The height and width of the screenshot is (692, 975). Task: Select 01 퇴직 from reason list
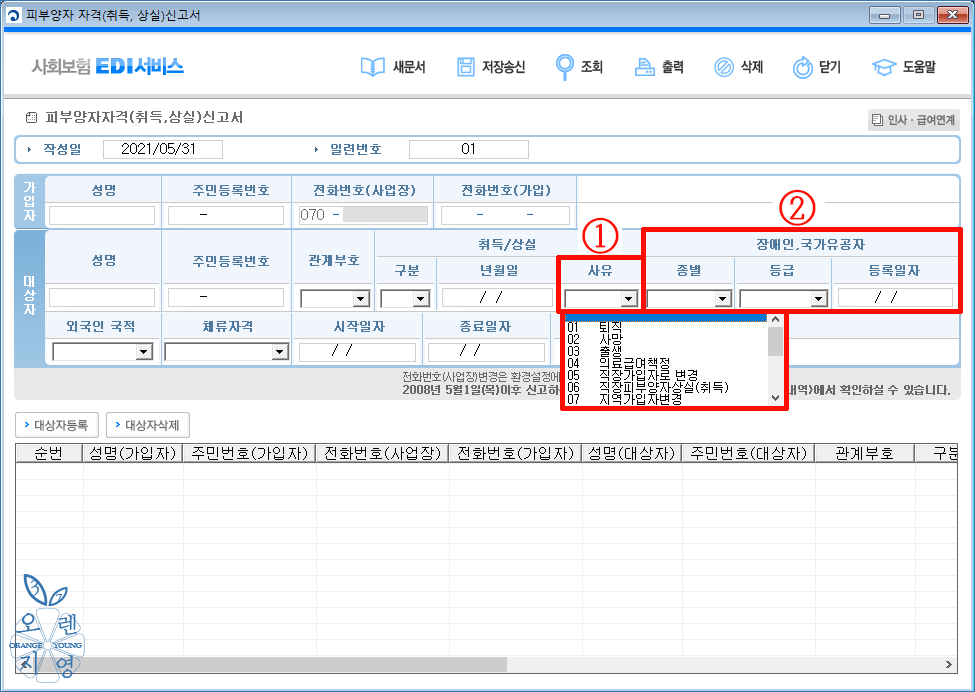pos(667,327)
